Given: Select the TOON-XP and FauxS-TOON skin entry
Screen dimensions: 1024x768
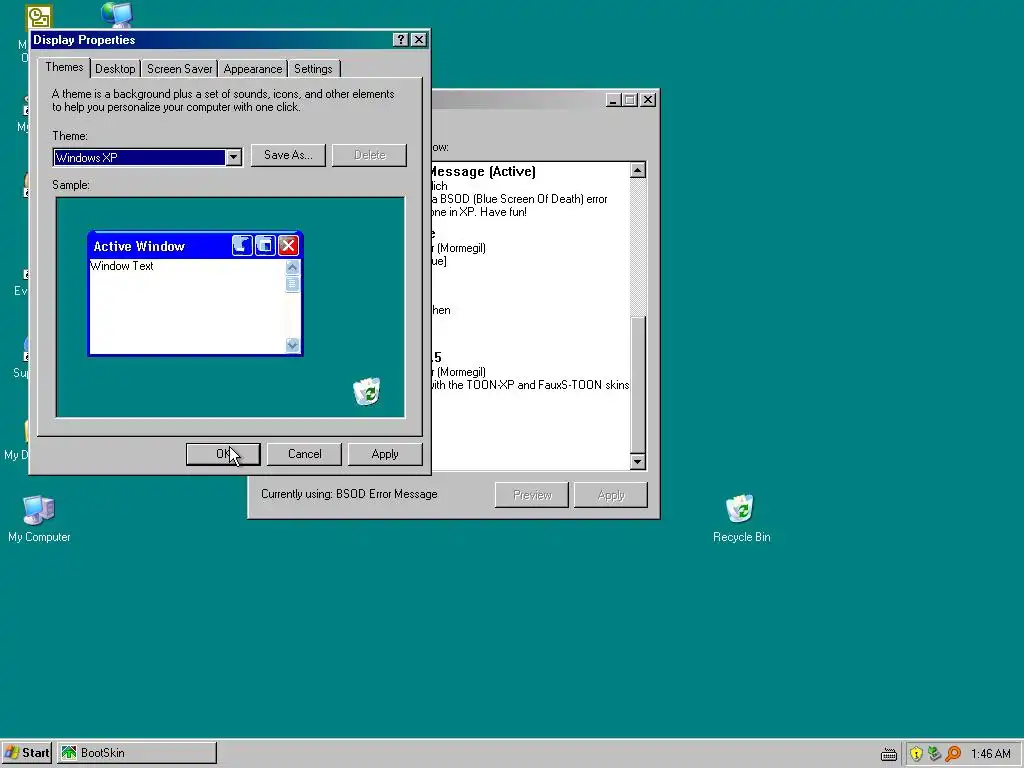Looking at the screenshot, I should (x=529, y=371).
